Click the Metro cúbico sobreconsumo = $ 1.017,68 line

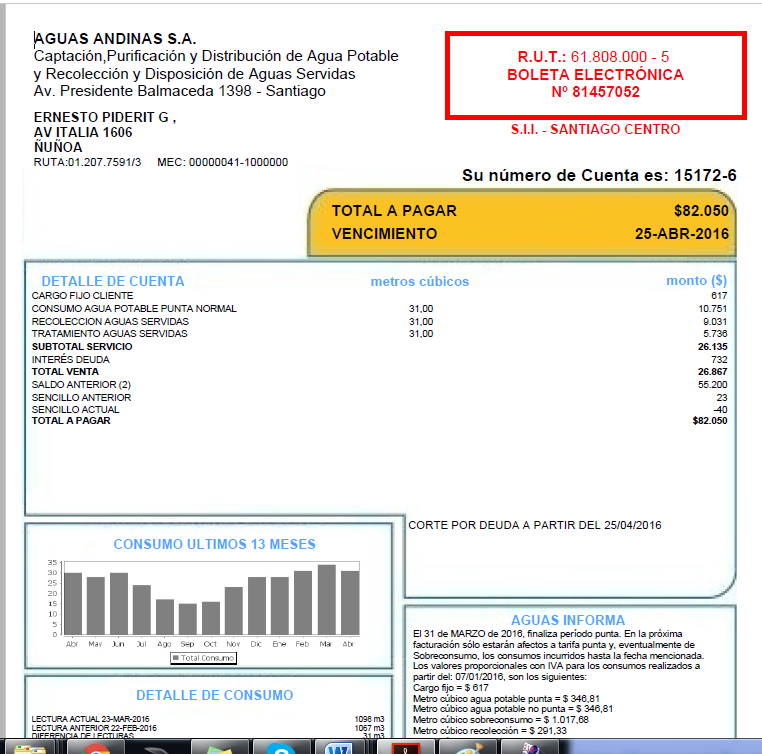(x=501, y=720)
